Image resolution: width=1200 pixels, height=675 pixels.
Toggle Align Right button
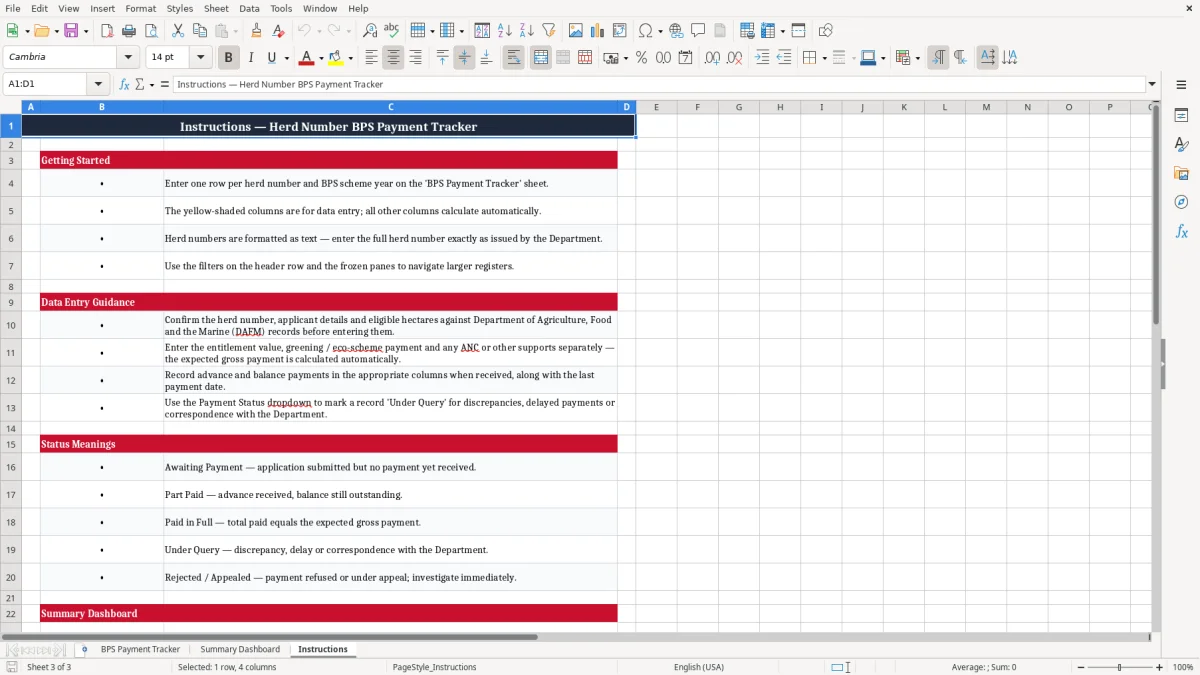coord(415,58)
